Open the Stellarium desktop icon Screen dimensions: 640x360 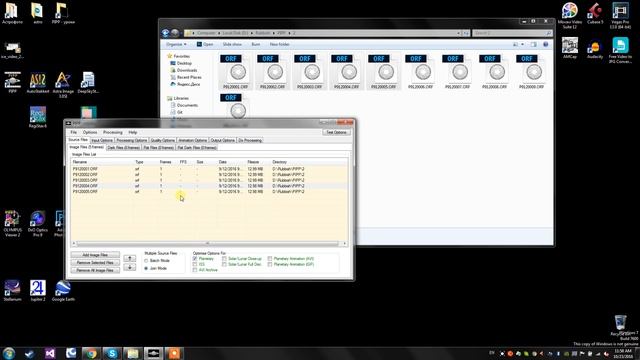click(x=12, y=290)
